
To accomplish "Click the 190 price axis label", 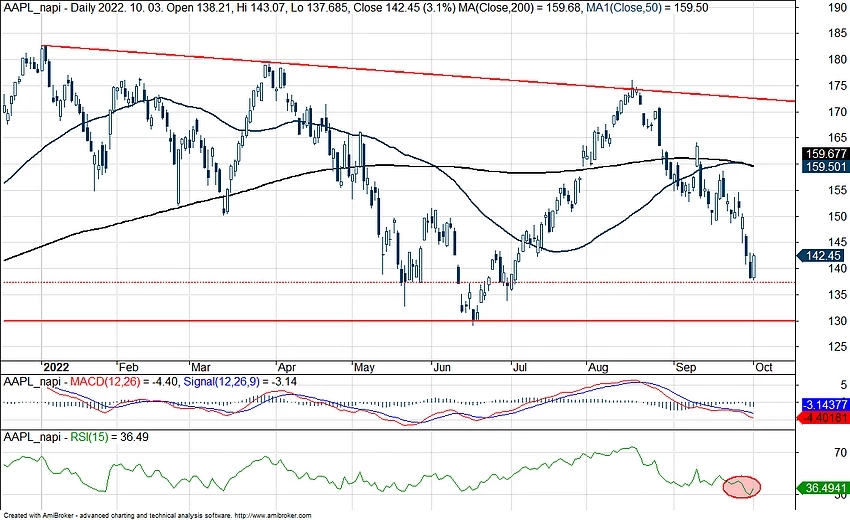I will click(838, 8).
